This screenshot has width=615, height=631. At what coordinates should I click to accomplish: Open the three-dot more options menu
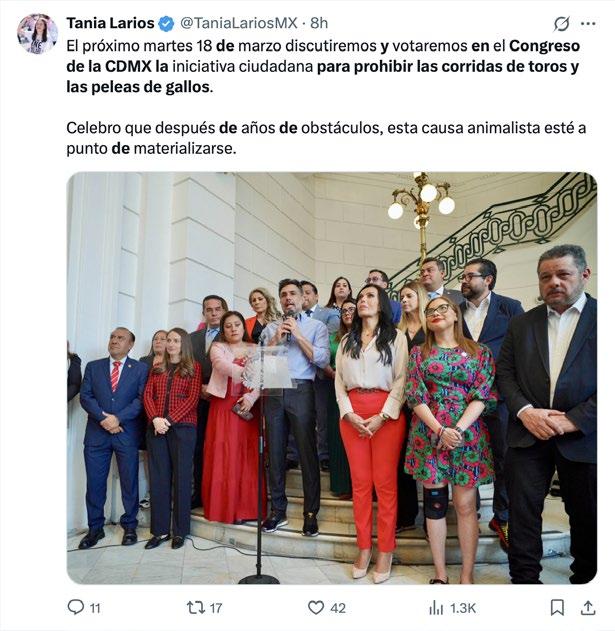(x=588, y=24)
